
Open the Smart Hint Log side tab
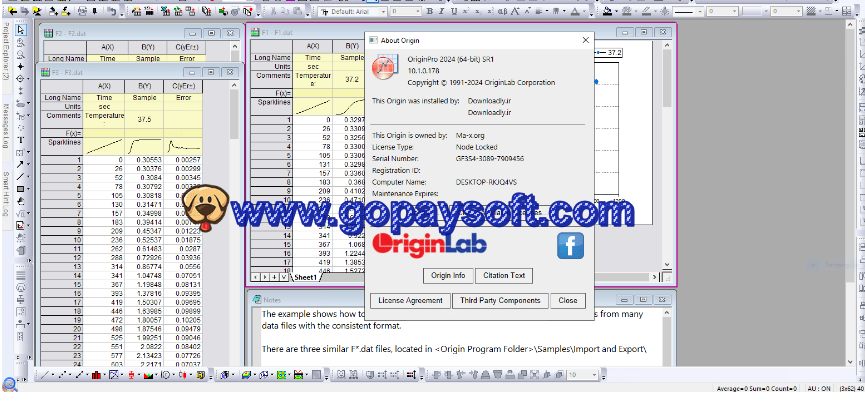click(x=6, y=193)
